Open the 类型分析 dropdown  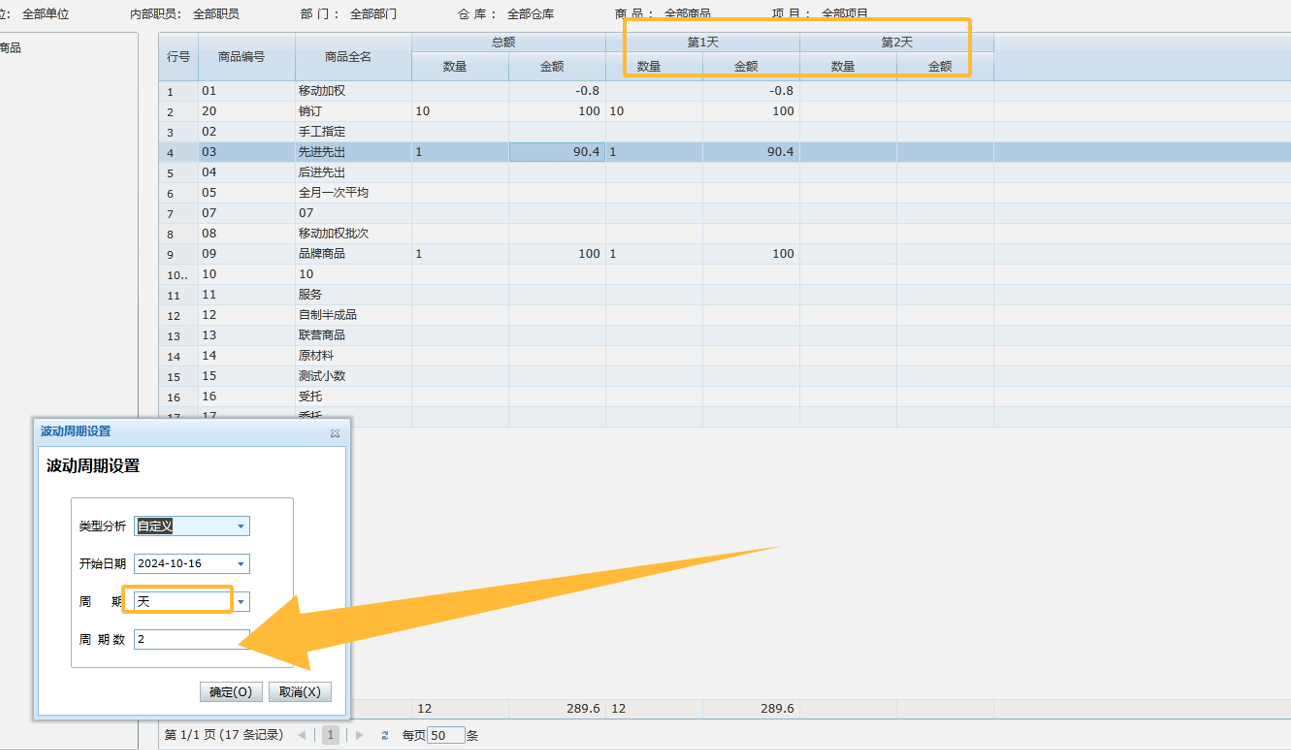(x=241, y=526)
